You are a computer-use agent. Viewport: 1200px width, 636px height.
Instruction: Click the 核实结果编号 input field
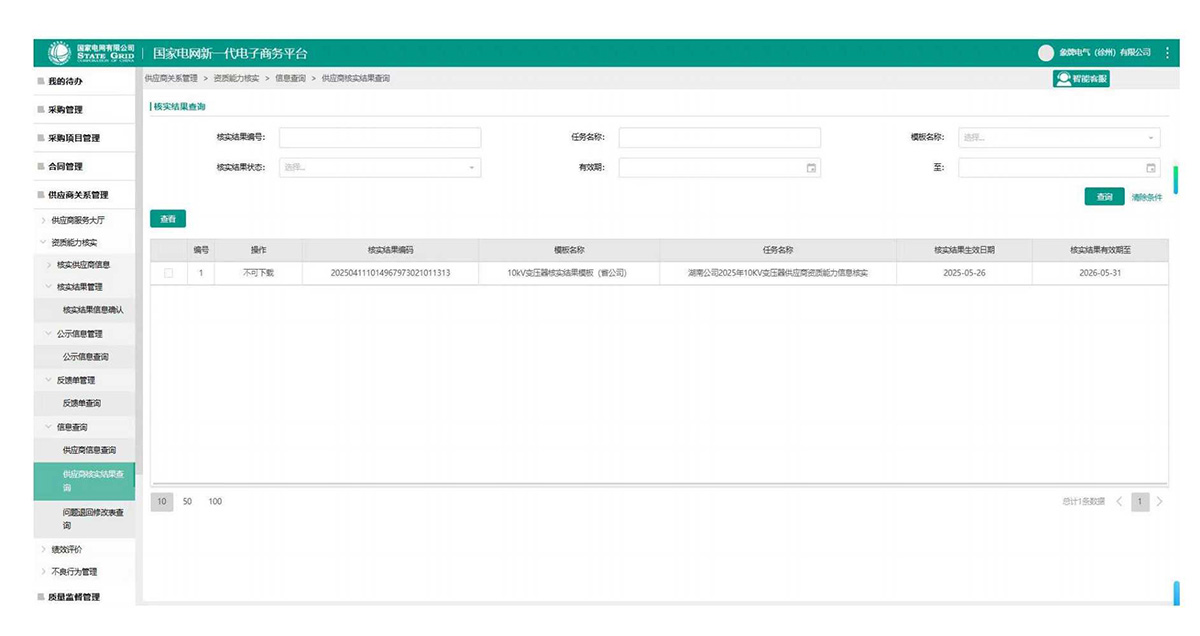click(380, 138)
